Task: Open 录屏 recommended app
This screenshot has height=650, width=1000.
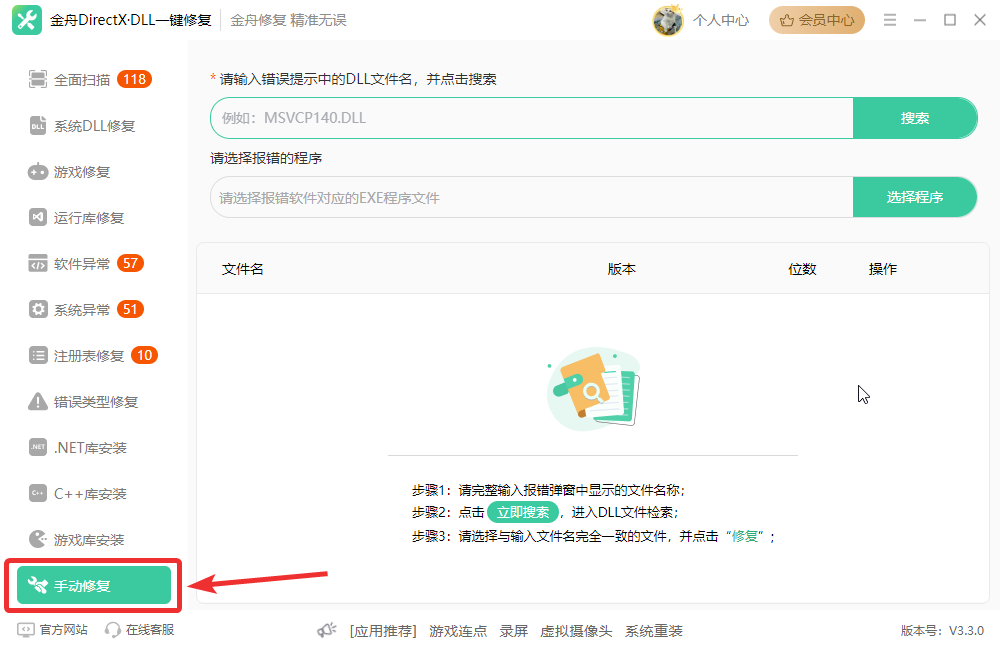Action: (513, 631)
